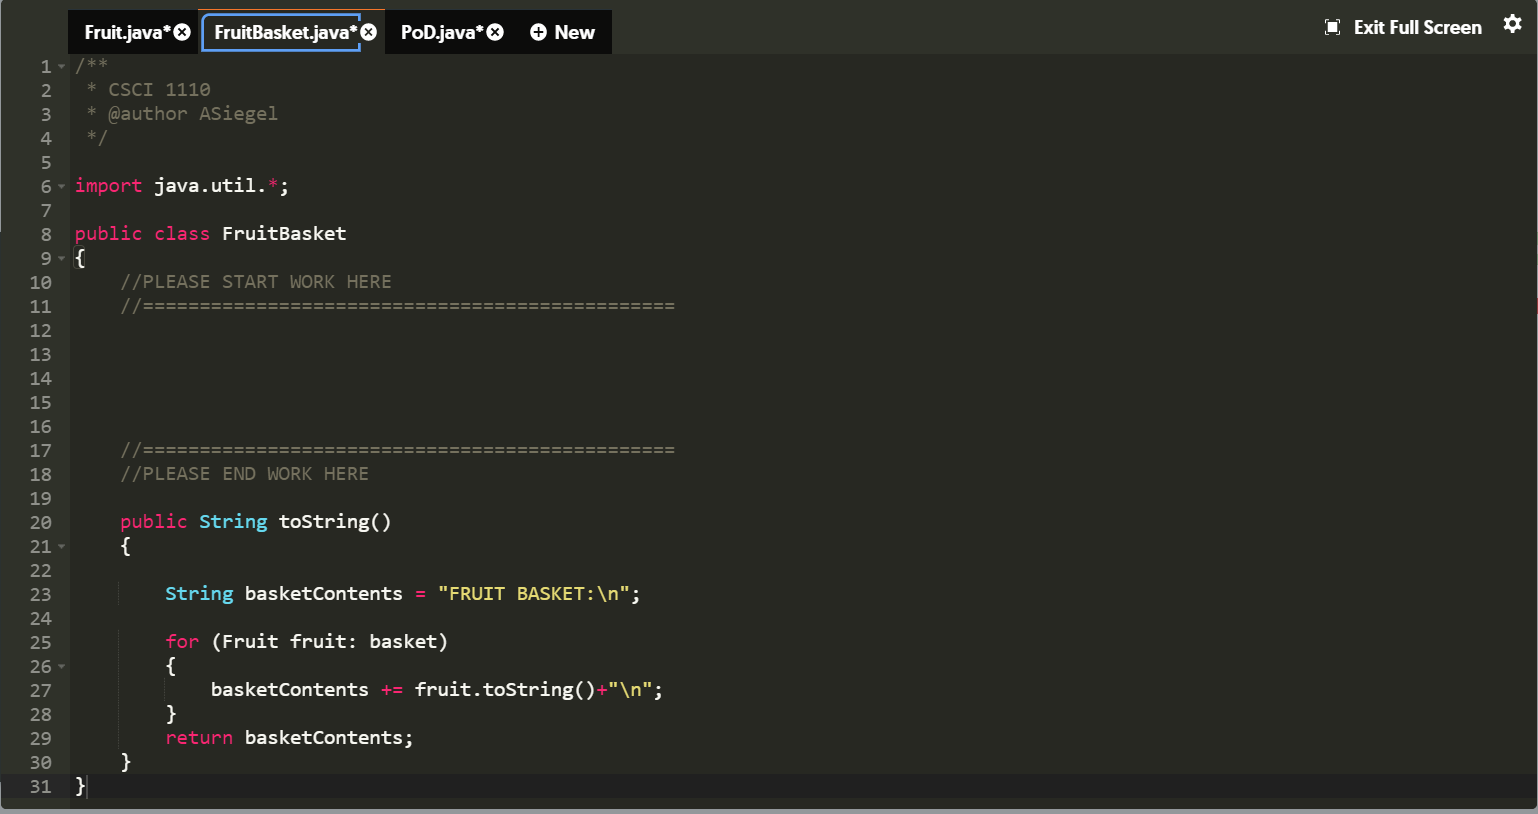Switch to the PoD.java tab

[x=440, y=31]
